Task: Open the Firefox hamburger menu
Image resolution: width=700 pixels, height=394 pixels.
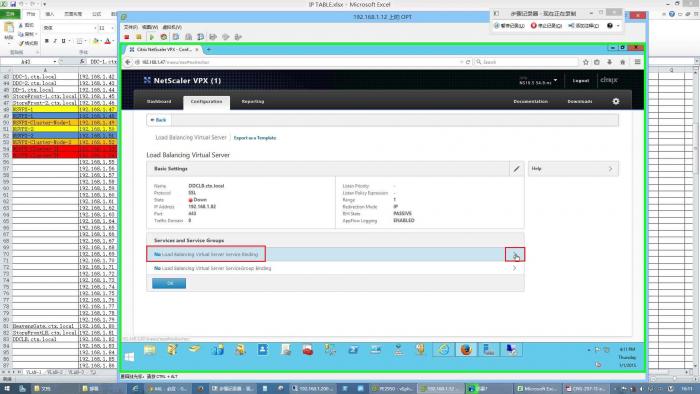Action: pos(638,62)
